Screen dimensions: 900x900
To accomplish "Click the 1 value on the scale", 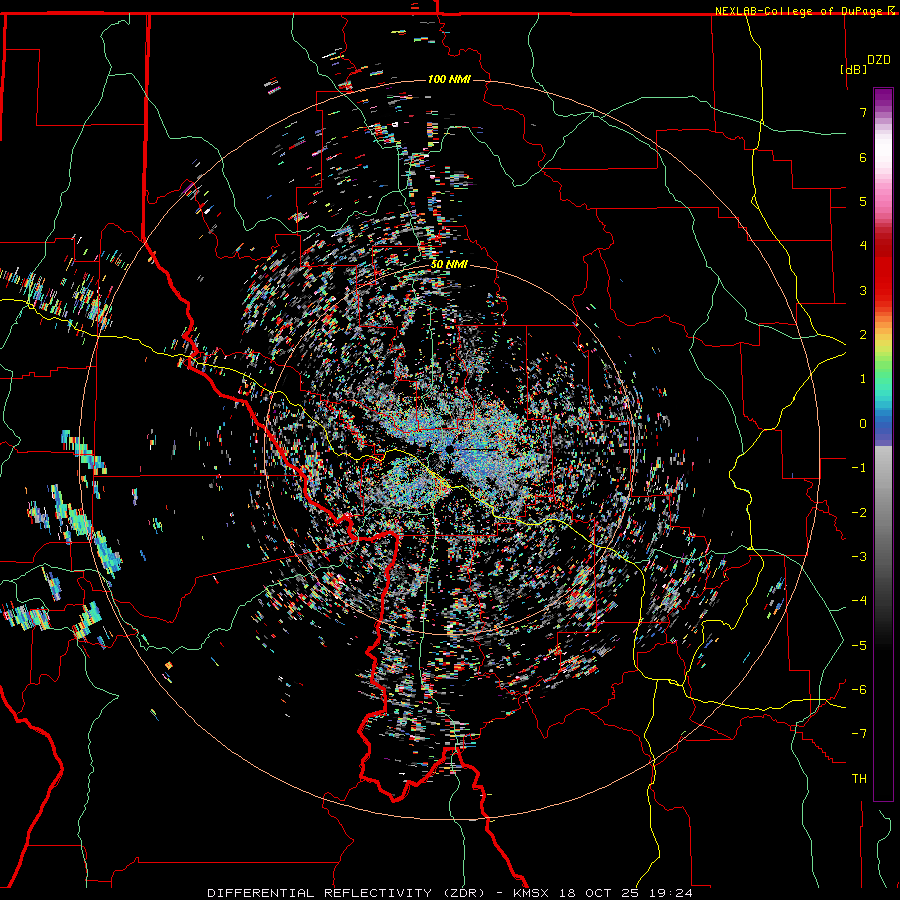I will click(863, 379).
